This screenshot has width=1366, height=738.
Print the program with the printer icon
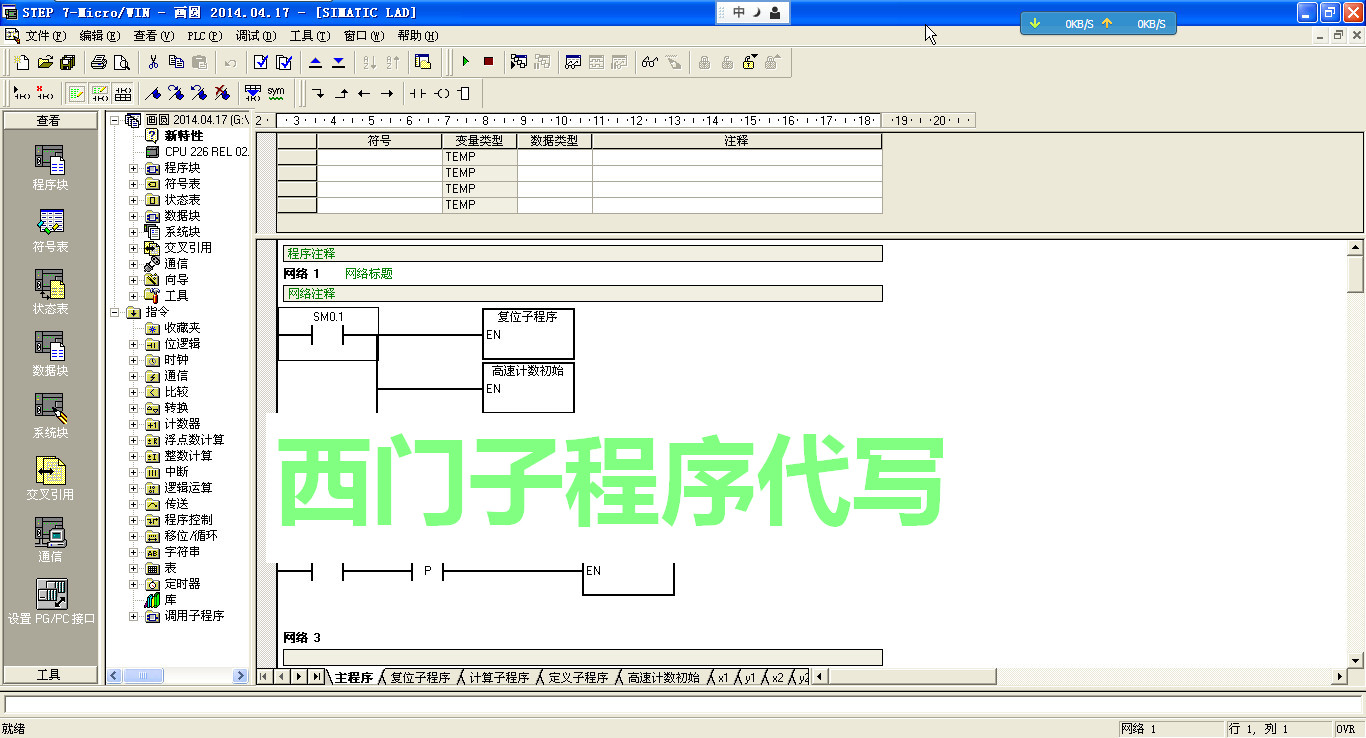[99, 62]
